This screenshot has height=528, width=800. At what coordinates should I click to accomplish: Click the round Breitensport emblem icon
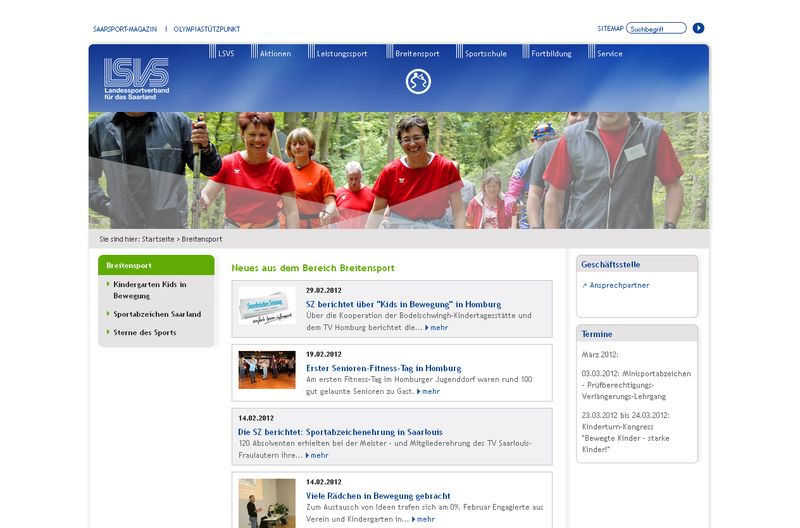point(418,81)
